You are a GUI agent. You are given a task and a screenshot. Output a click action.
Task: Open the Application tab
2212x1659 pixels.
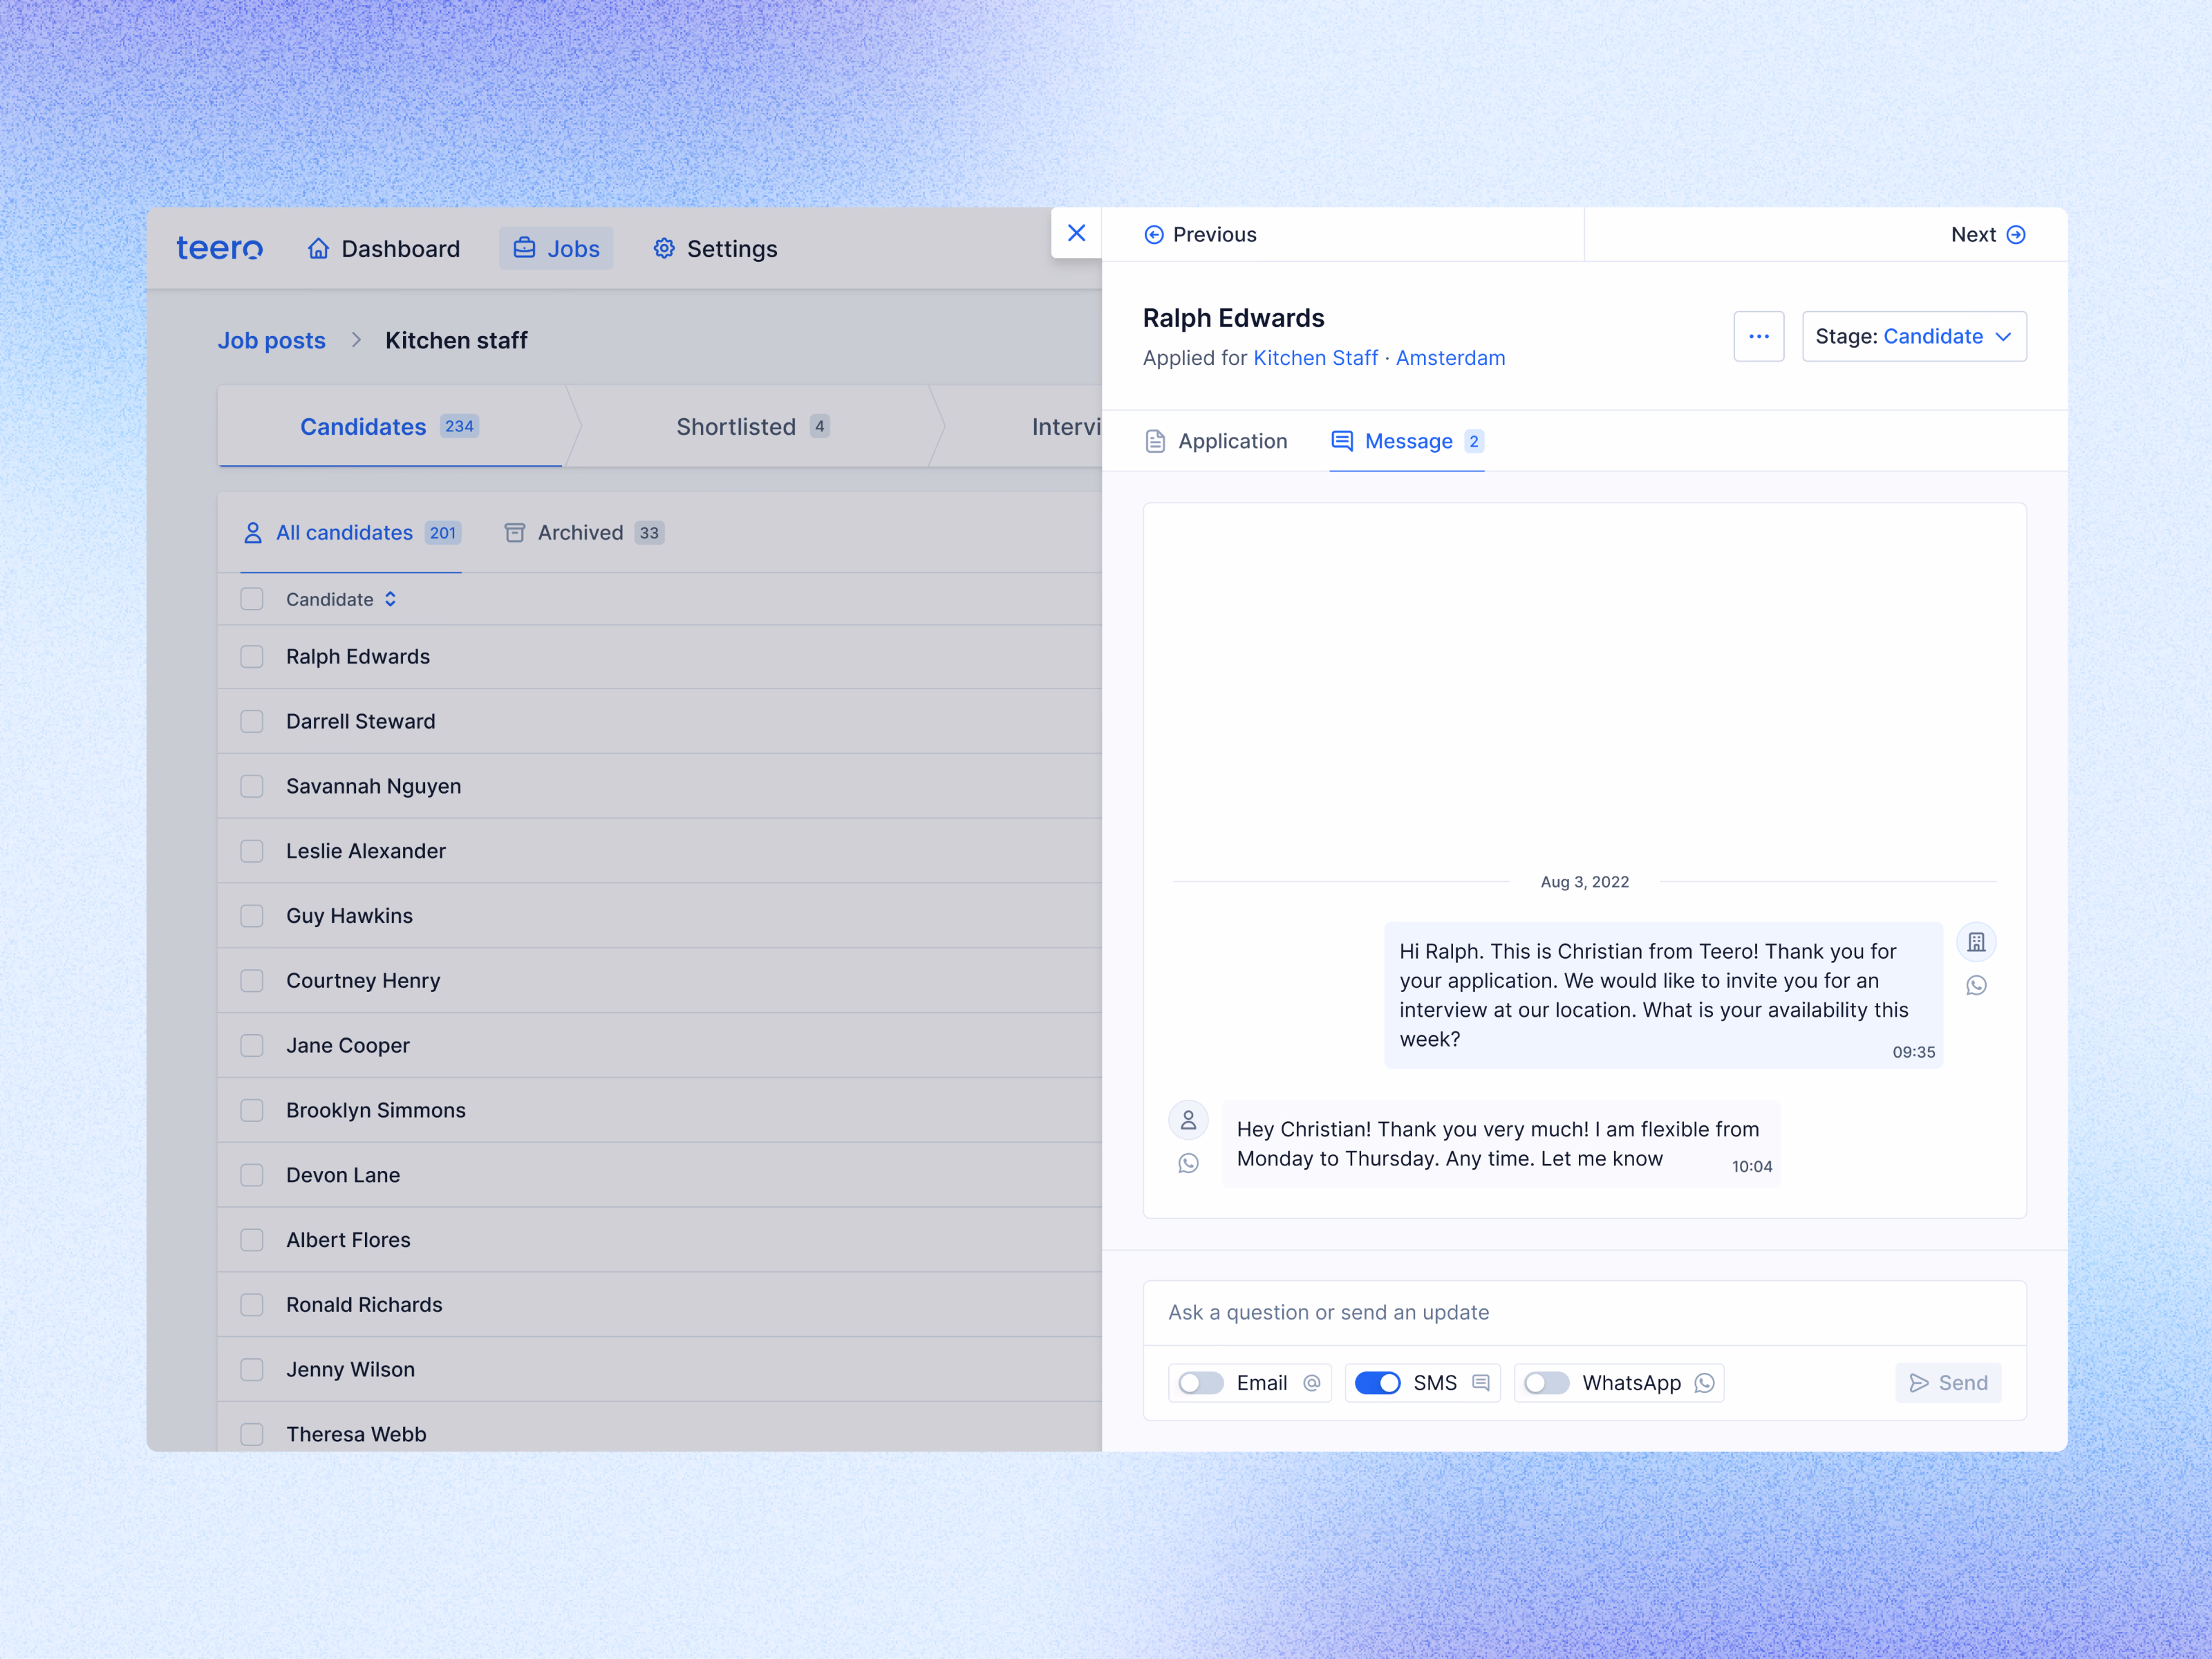(1216, 441)
